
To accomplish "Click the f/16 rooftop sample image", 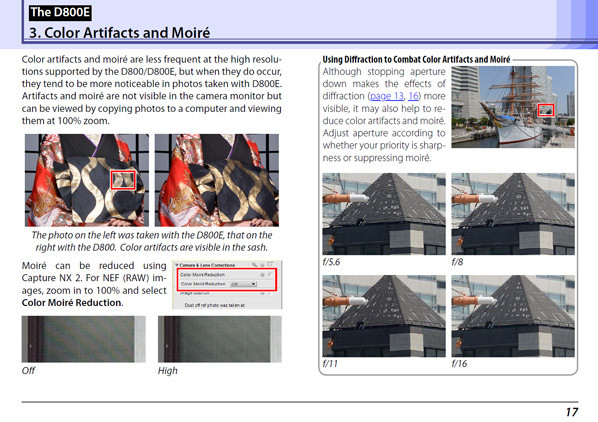I will click(513, 316).
